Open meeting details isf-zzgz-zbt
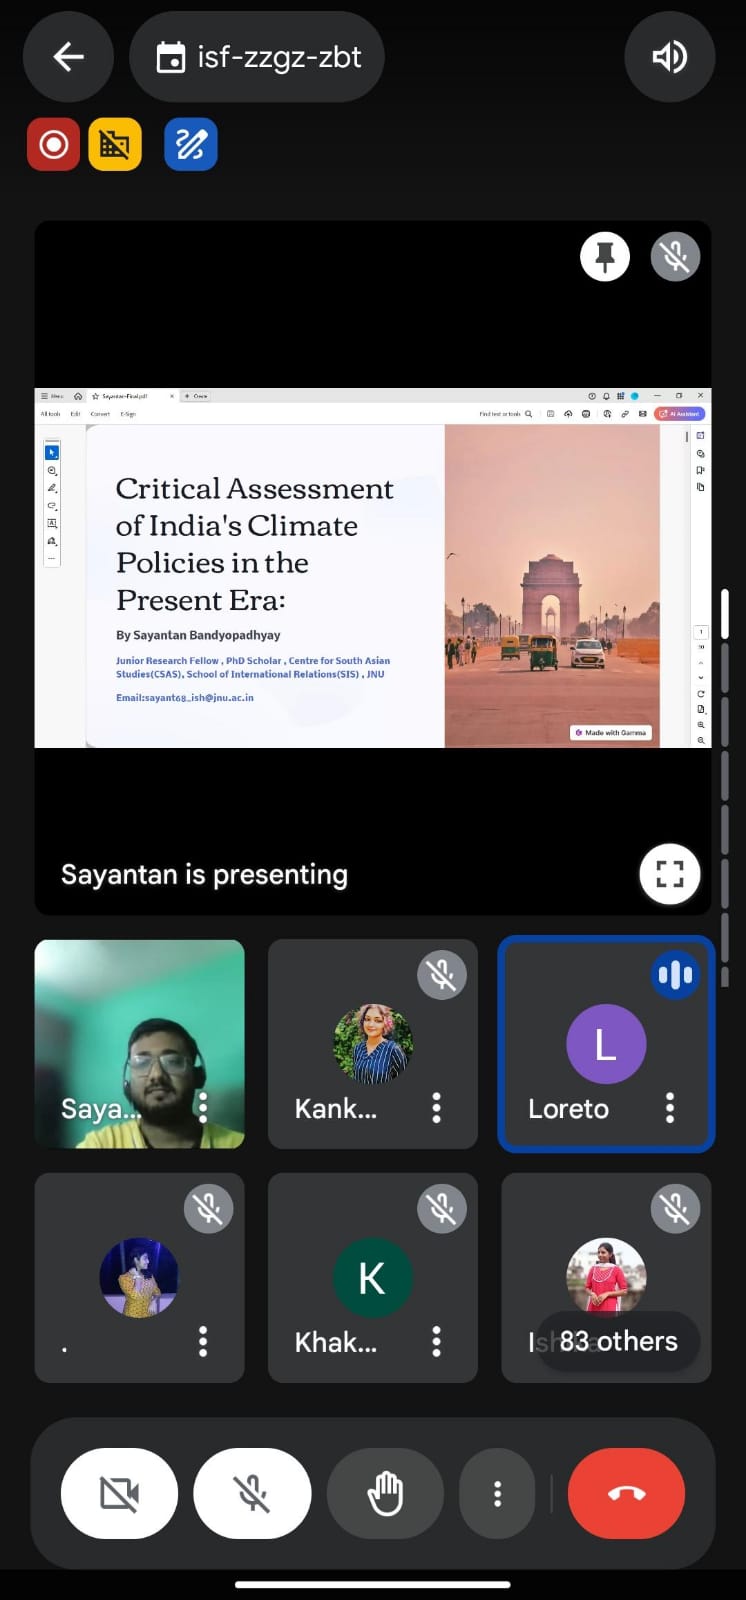The image size is (746, 1600). pyautogui.click(x=257, y=57)
